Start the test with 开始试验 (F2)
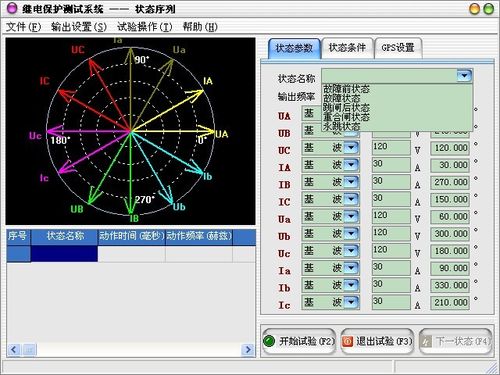This screenshot has height=375, width=500. click(x=299, y=341)
